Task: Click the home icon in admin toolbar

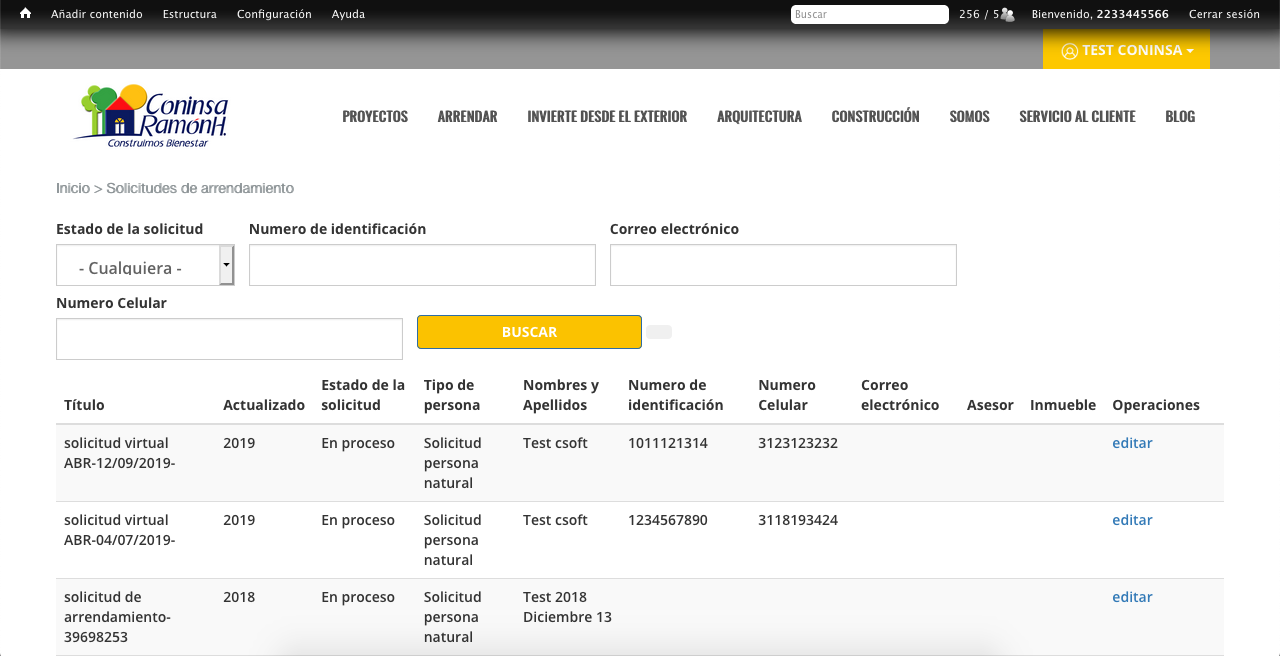Action: coord(25,14)
